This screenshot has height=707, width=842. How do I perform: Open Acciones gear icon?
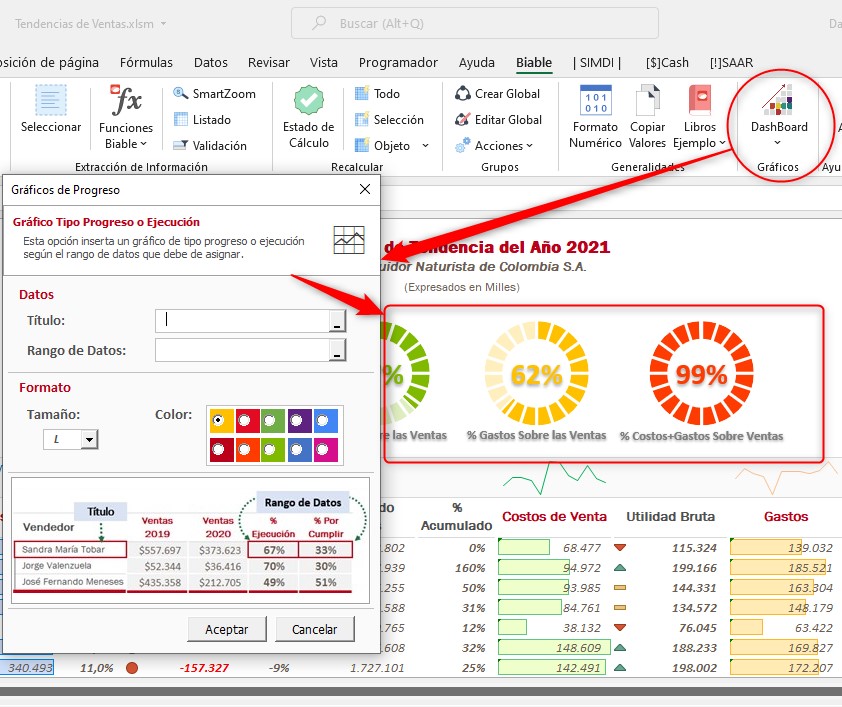tap(463, 145)
